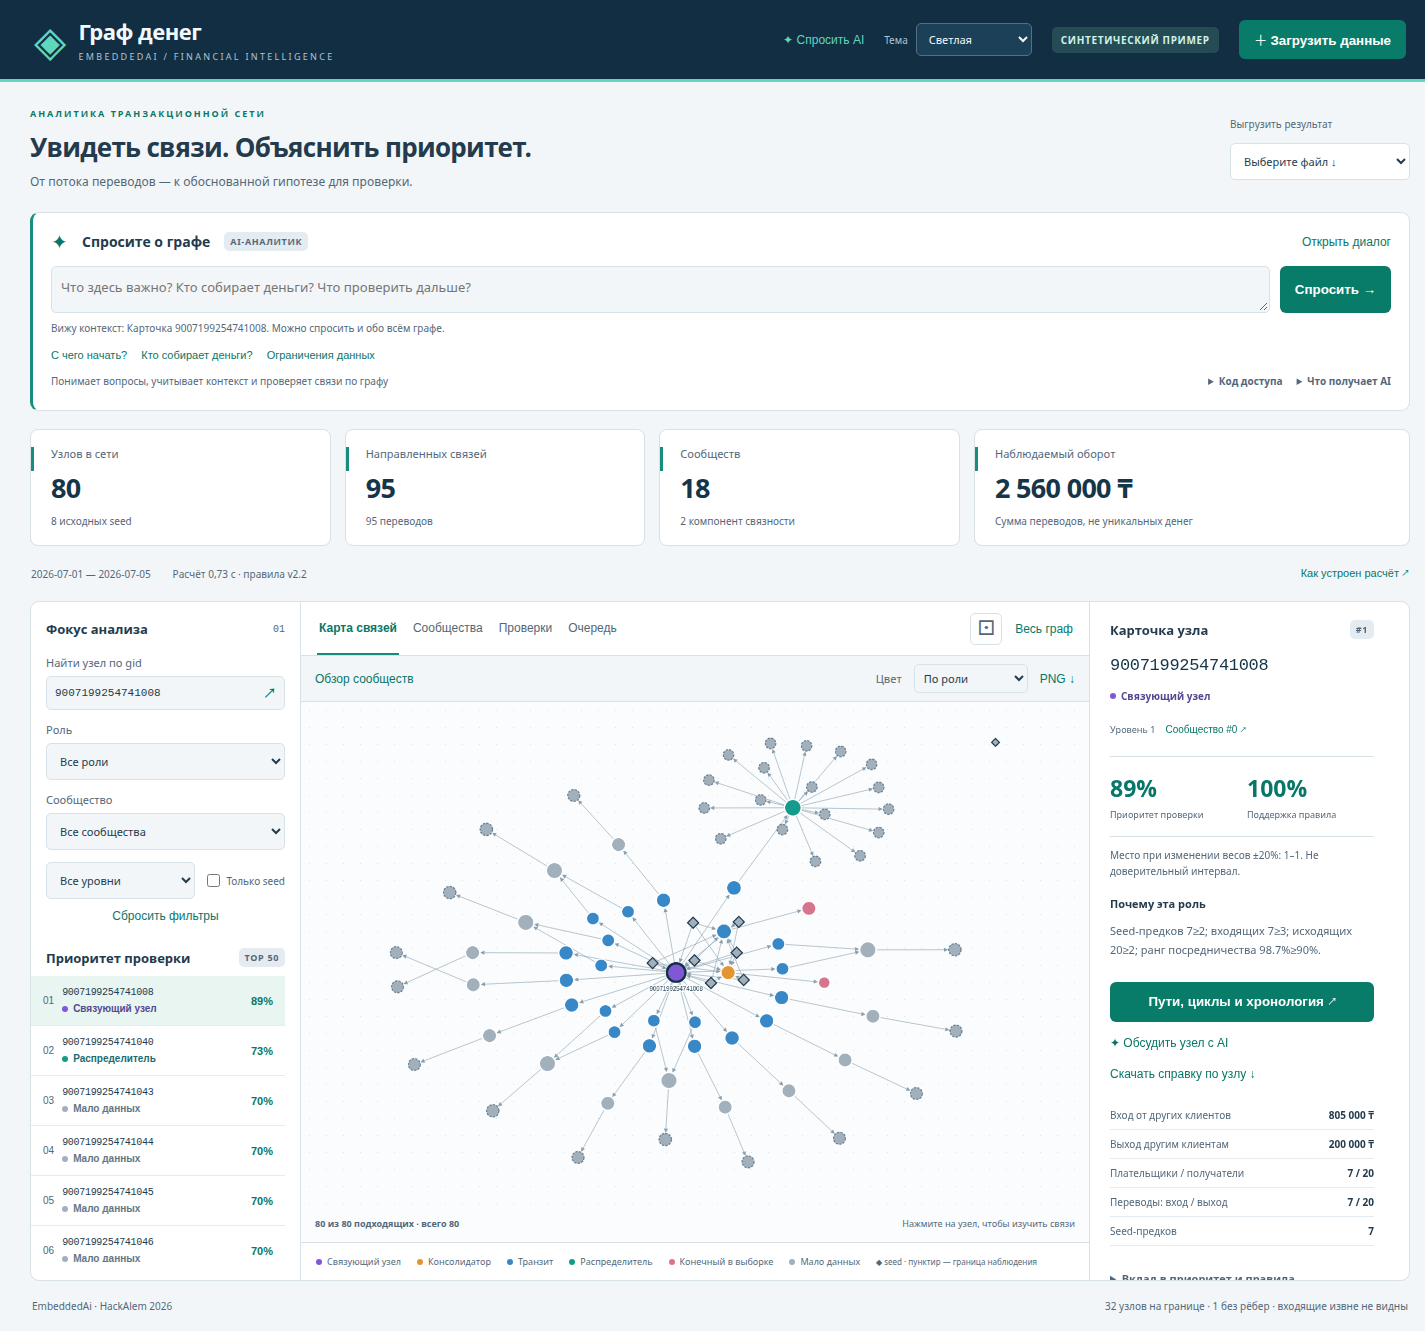Click the Загрузить данные button
Screen dimensions: 1425x1331
click(1322, 40)
